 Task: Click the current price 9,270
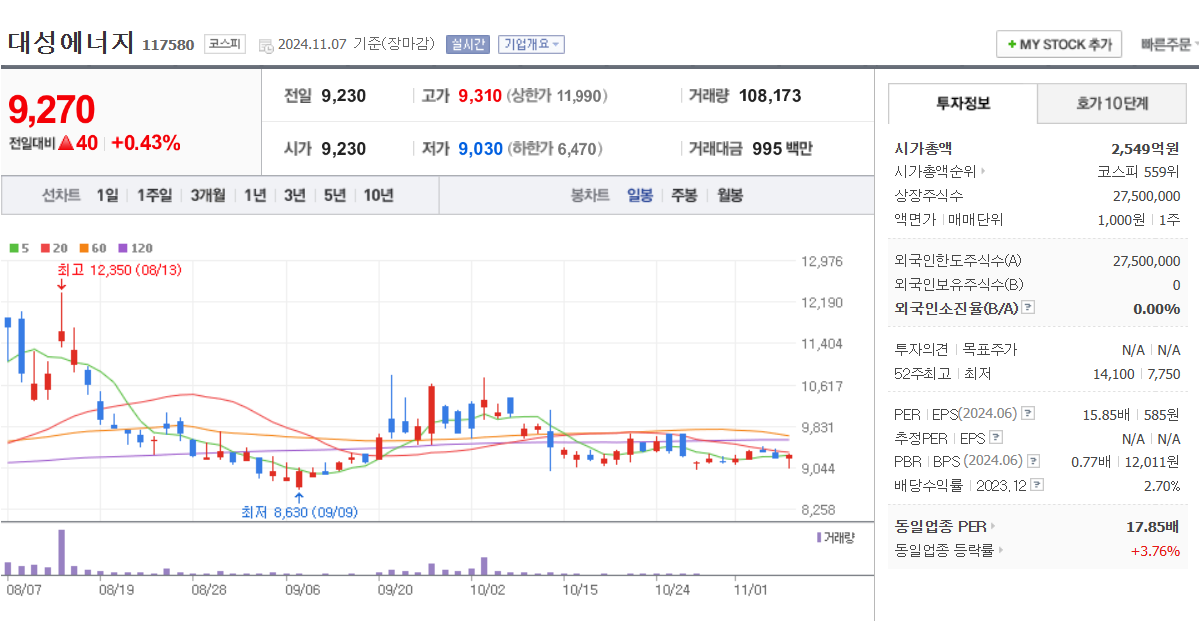pos(51,109)
